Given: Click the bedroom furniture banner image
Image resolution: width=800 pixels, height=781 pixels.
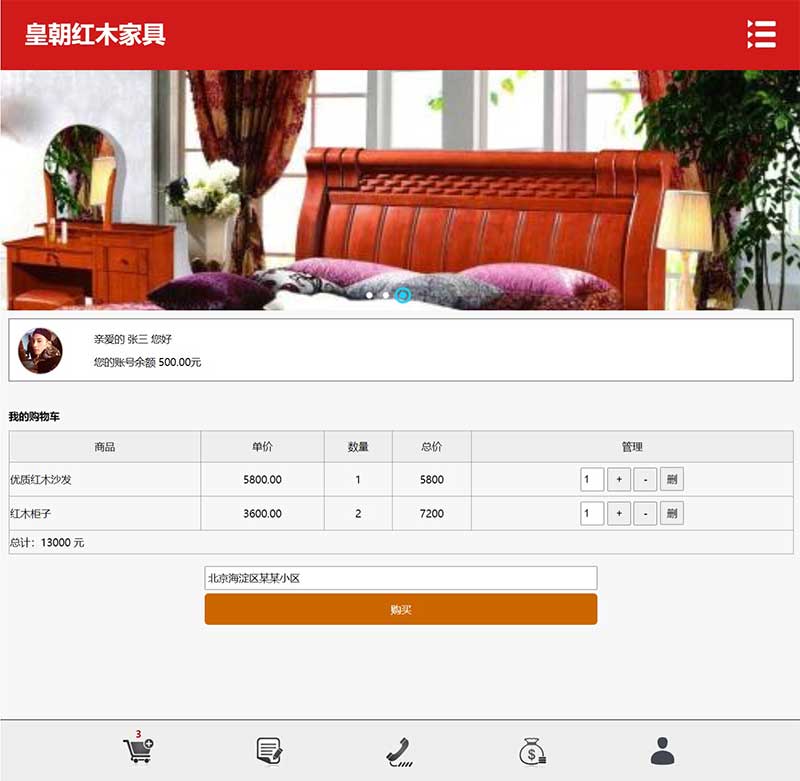Looking at the screenshot, I should tap(400, 190).
